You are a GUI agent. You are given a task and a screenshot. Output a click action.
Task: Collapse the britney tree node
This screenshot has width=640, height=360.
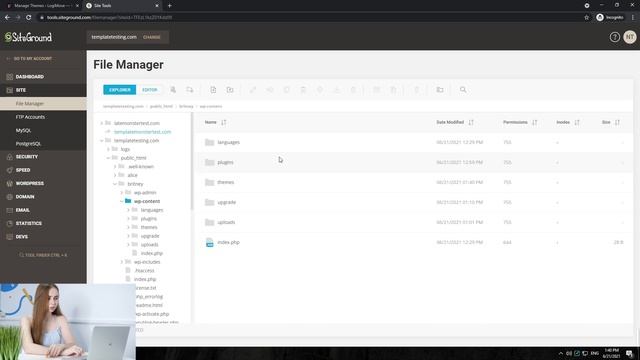[x=115, y=184]
